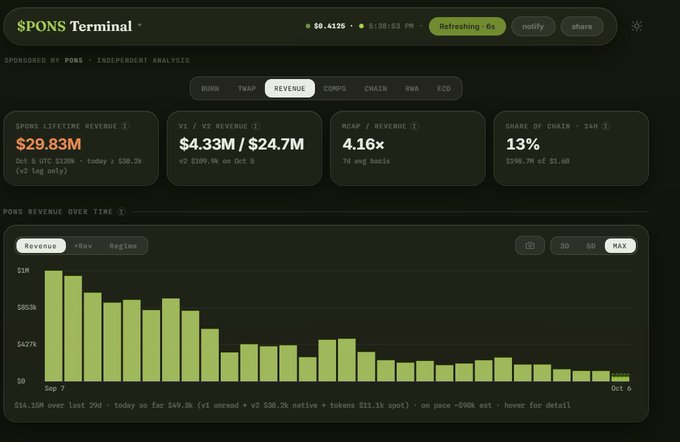
Task: Expand the $PONS Terminal title dropdown arrow
Action: click(140, 25)
